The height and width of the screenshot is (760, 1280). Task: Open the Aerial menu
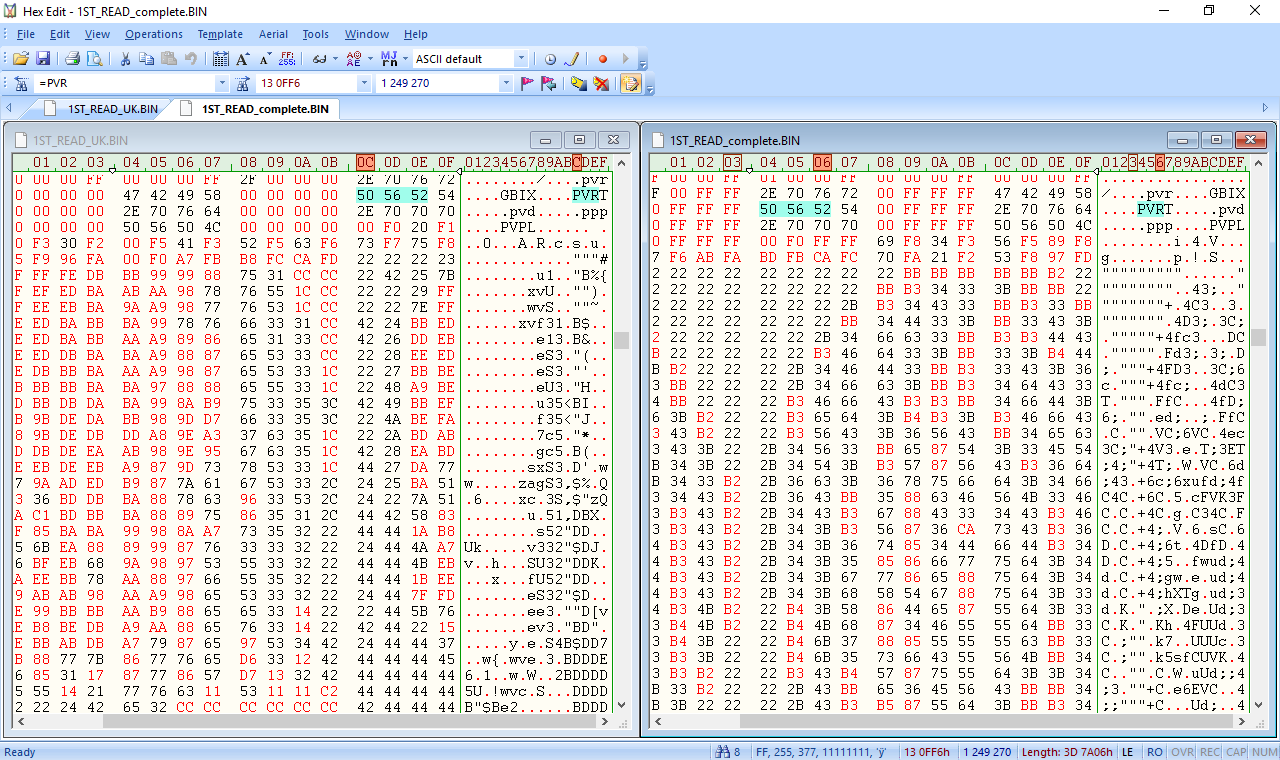pyautogui.click(x=273, y=34)
